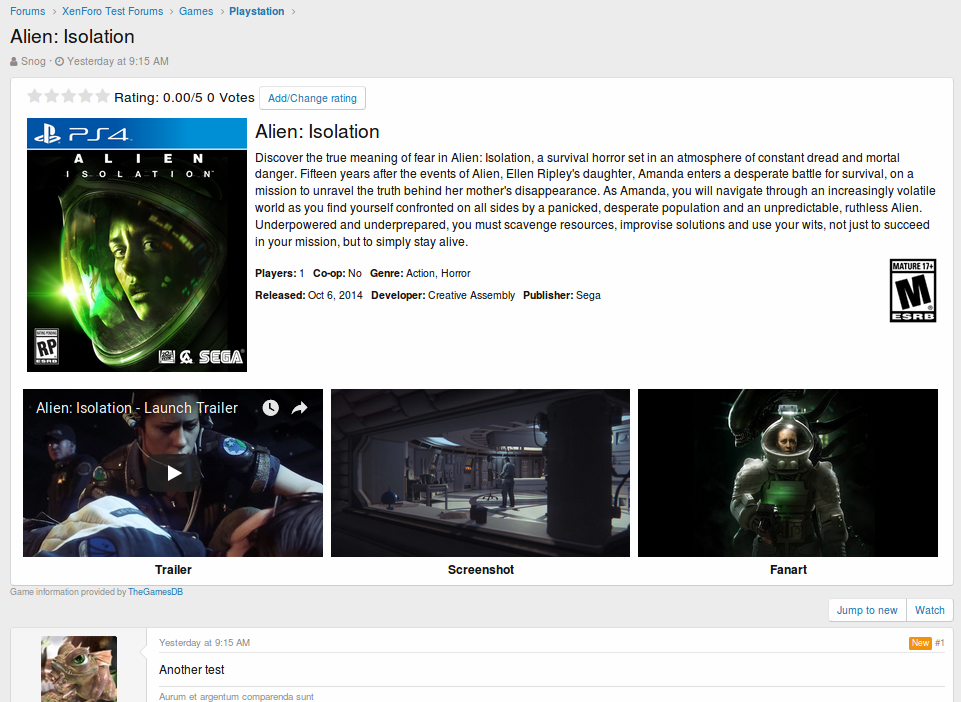Click the "Fanart" caption

click(788, 570)
